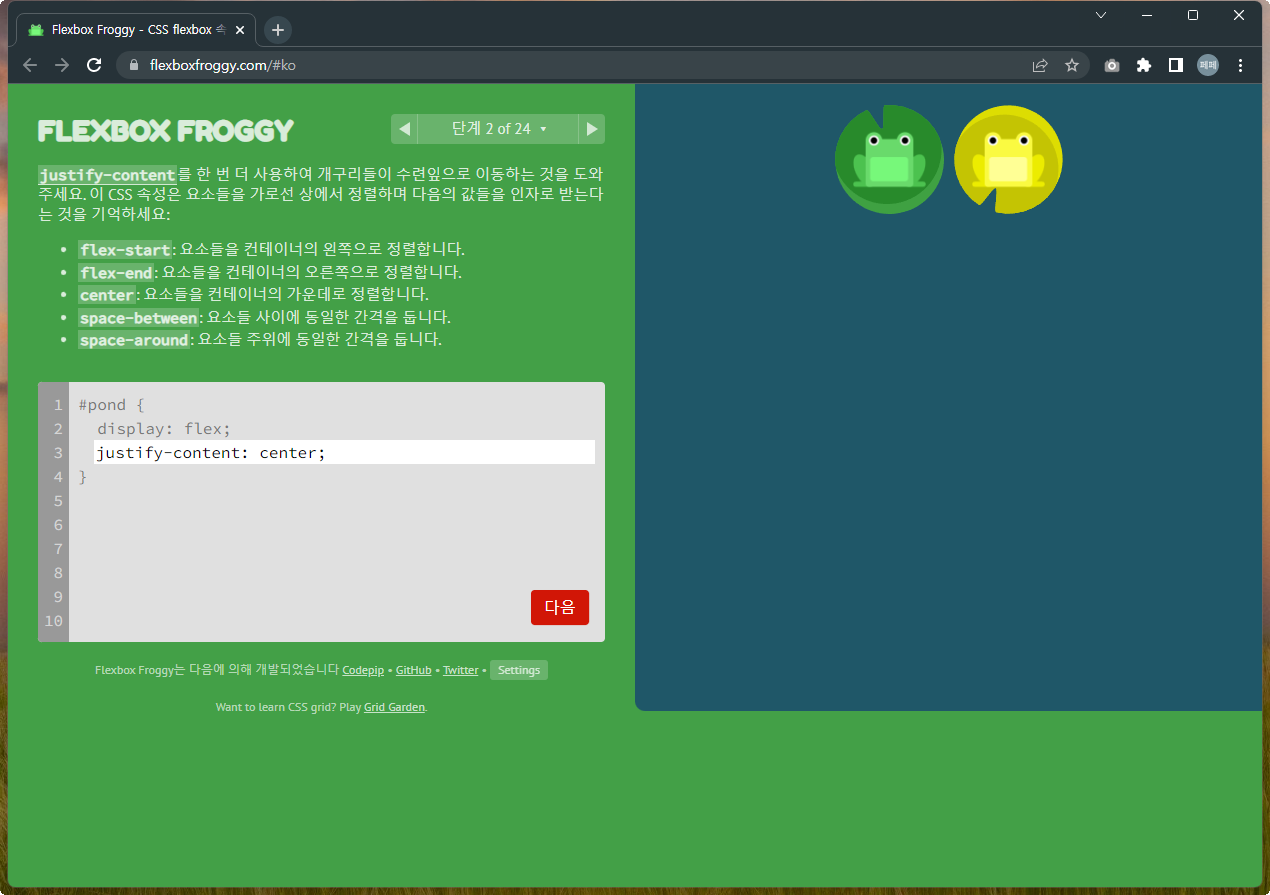Click the flex-start keyword in the list
Viewport: 1270px width, 895px height.
126,249
